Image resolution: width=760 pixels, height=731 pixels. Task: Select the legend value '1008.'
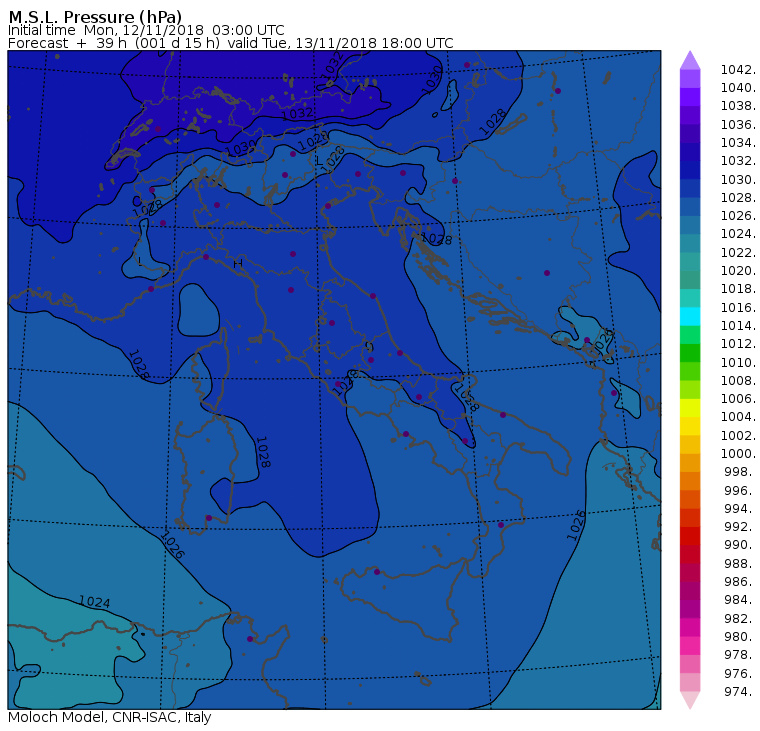[738, 381]
